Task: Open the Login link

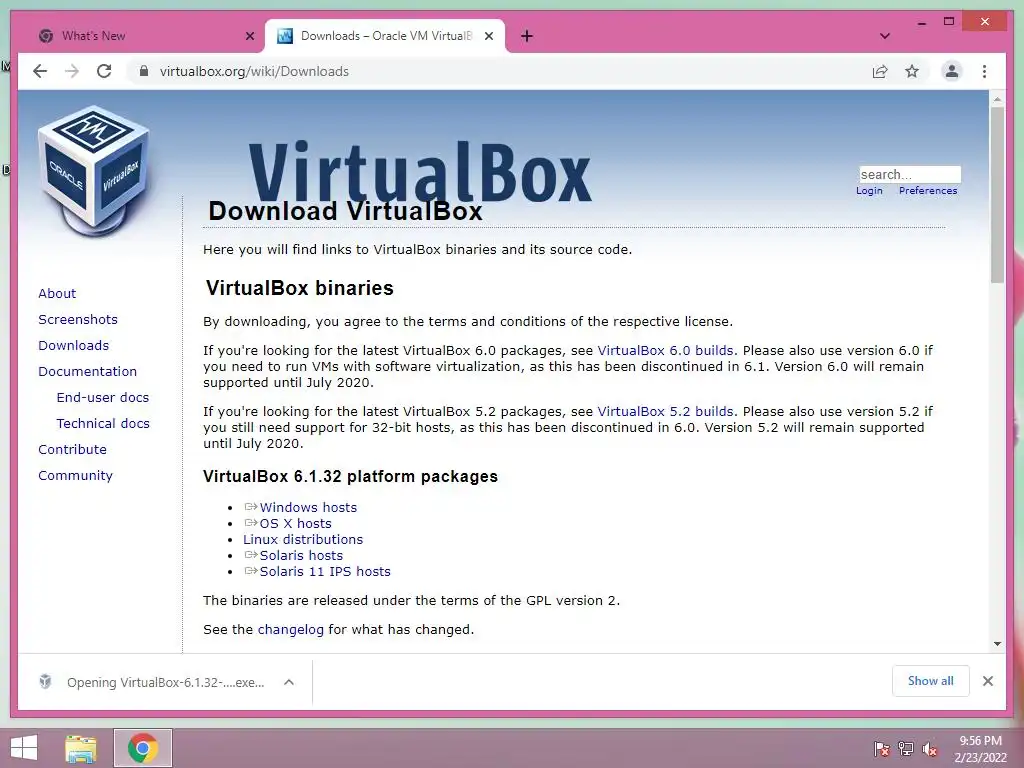Action: 869,191
